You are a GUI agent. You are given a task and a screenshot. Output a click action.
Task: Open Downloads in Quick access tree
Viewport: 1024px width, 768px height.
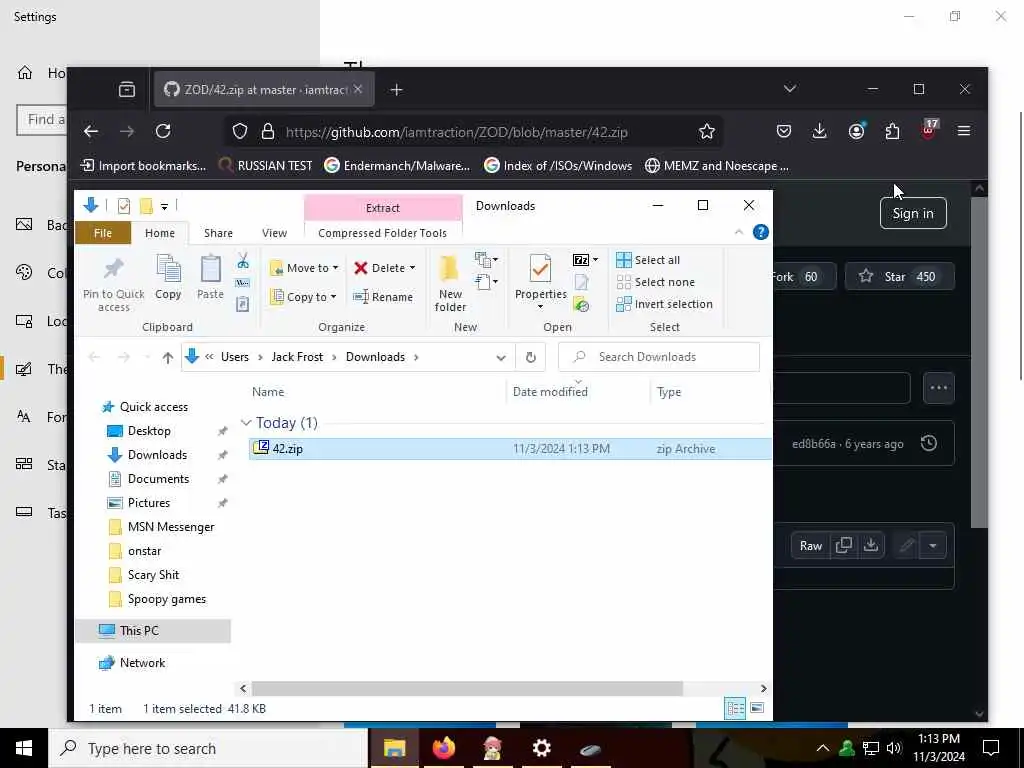coord(157,455)
